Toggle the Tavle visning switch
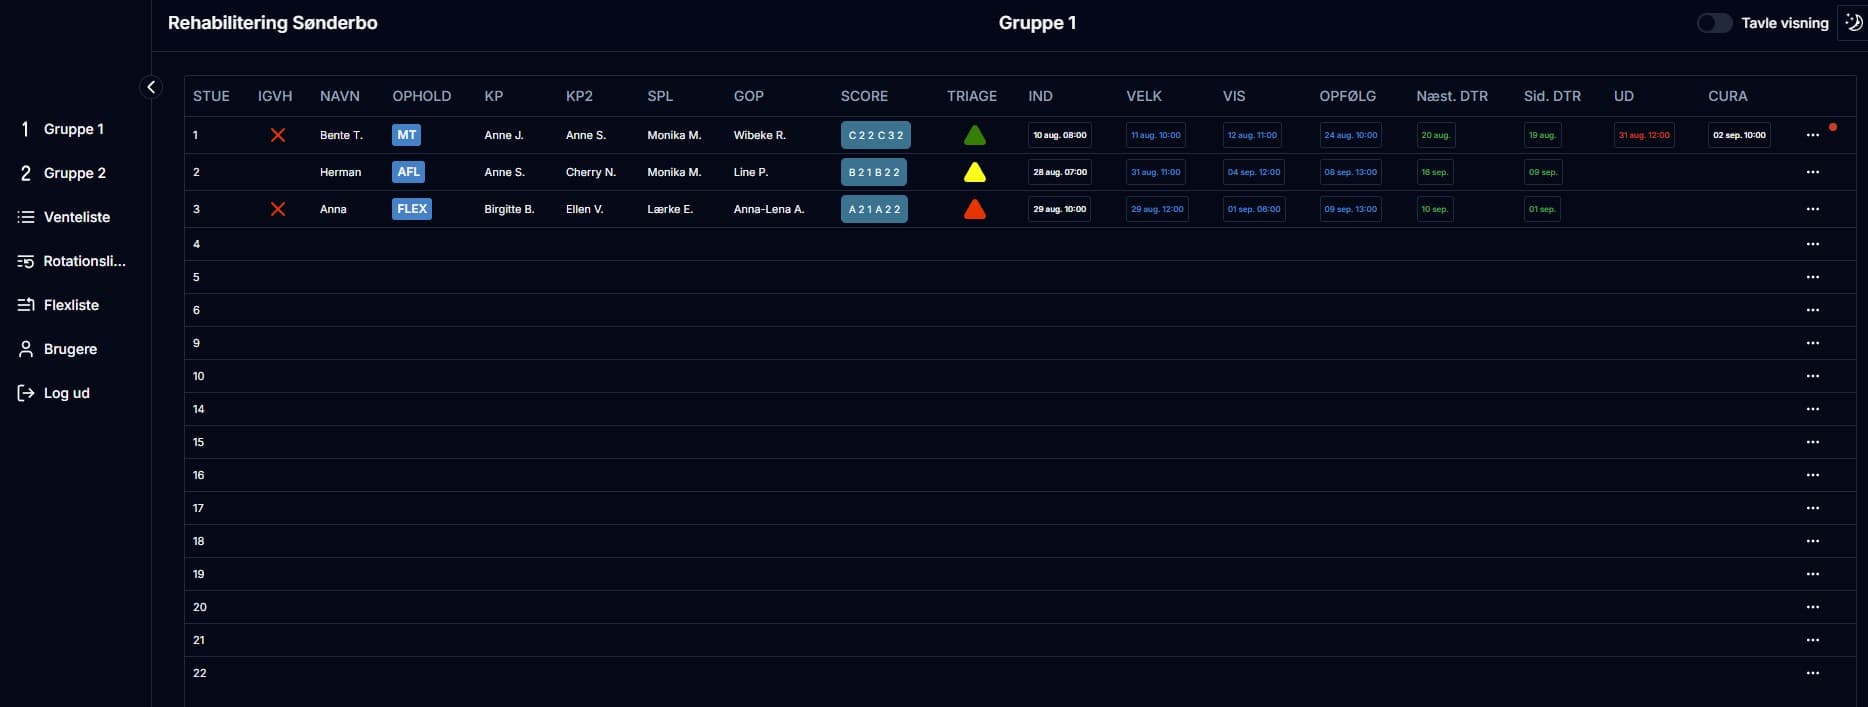 click(1714, 23)
